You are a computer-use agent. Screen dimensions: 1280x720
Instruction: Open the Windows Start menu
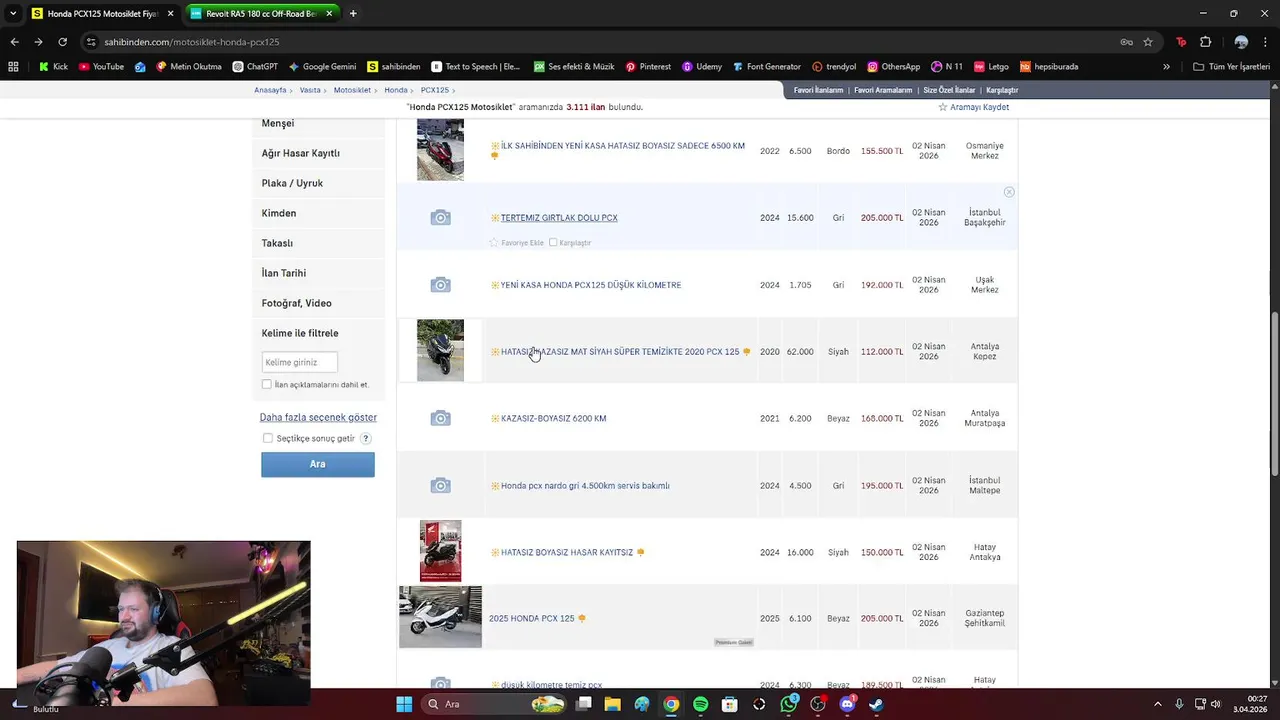pos(404,704)
